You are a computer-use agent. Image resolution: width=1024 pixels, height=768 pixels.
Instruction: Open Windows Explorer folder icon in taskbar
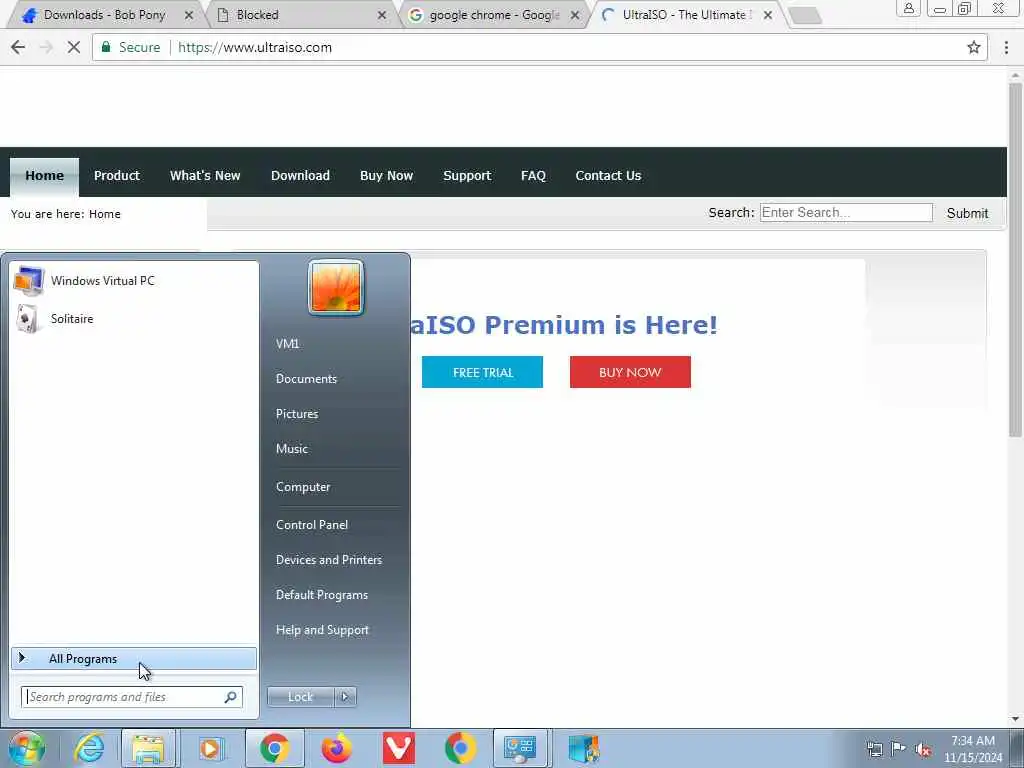click(148, 748)
